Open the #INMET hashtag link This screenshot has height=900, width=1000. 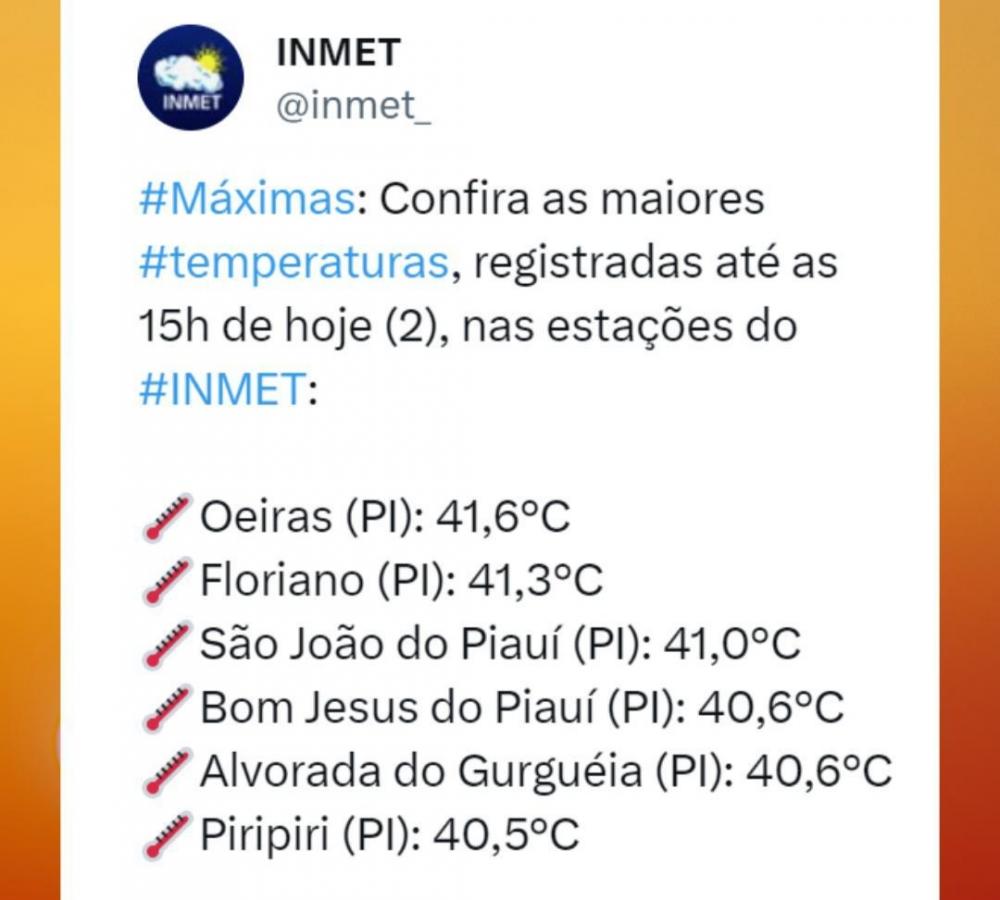pos(222,388)
